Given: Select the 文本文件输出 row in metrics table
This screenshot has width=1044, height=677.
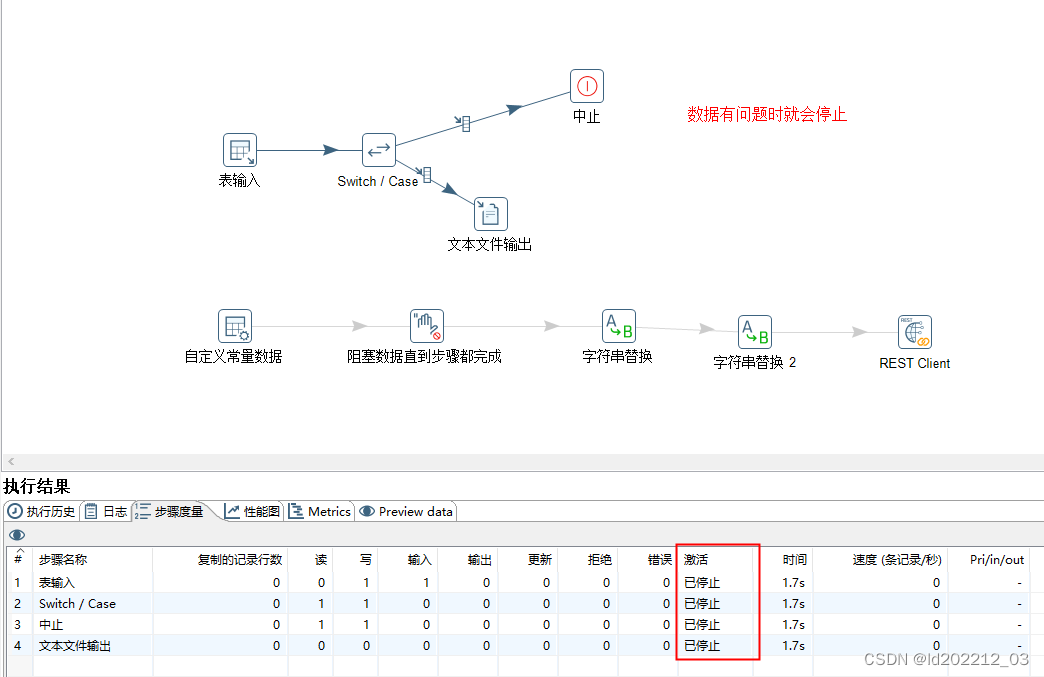Looking at the screenshot, I should click(x=518, y=646).
